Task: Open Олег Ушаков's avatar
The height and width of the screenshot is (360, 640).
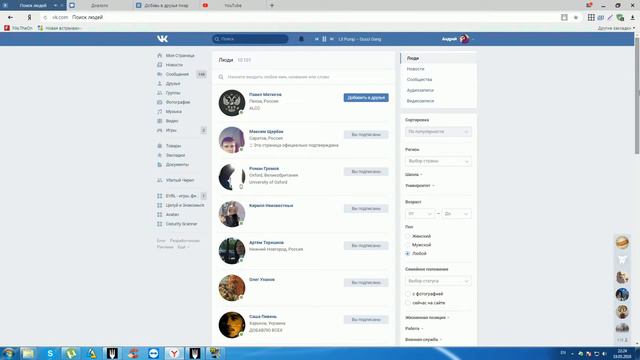Action: pos(231,288)
